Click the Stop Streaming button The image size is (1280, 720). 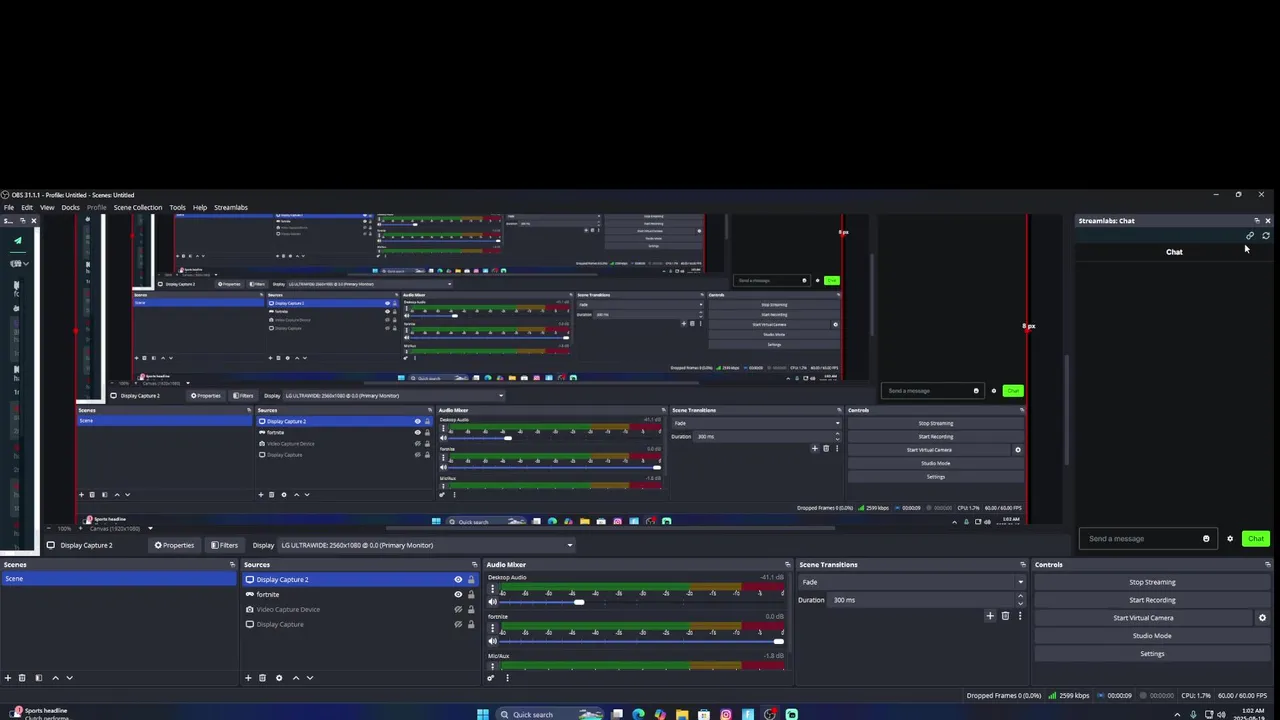tap(1152, 582)
